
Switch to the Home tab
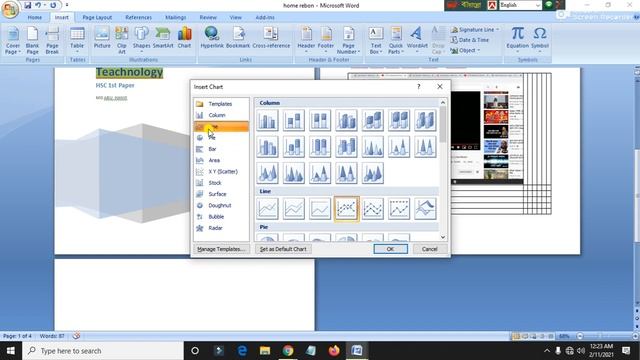tap(35, 18)
